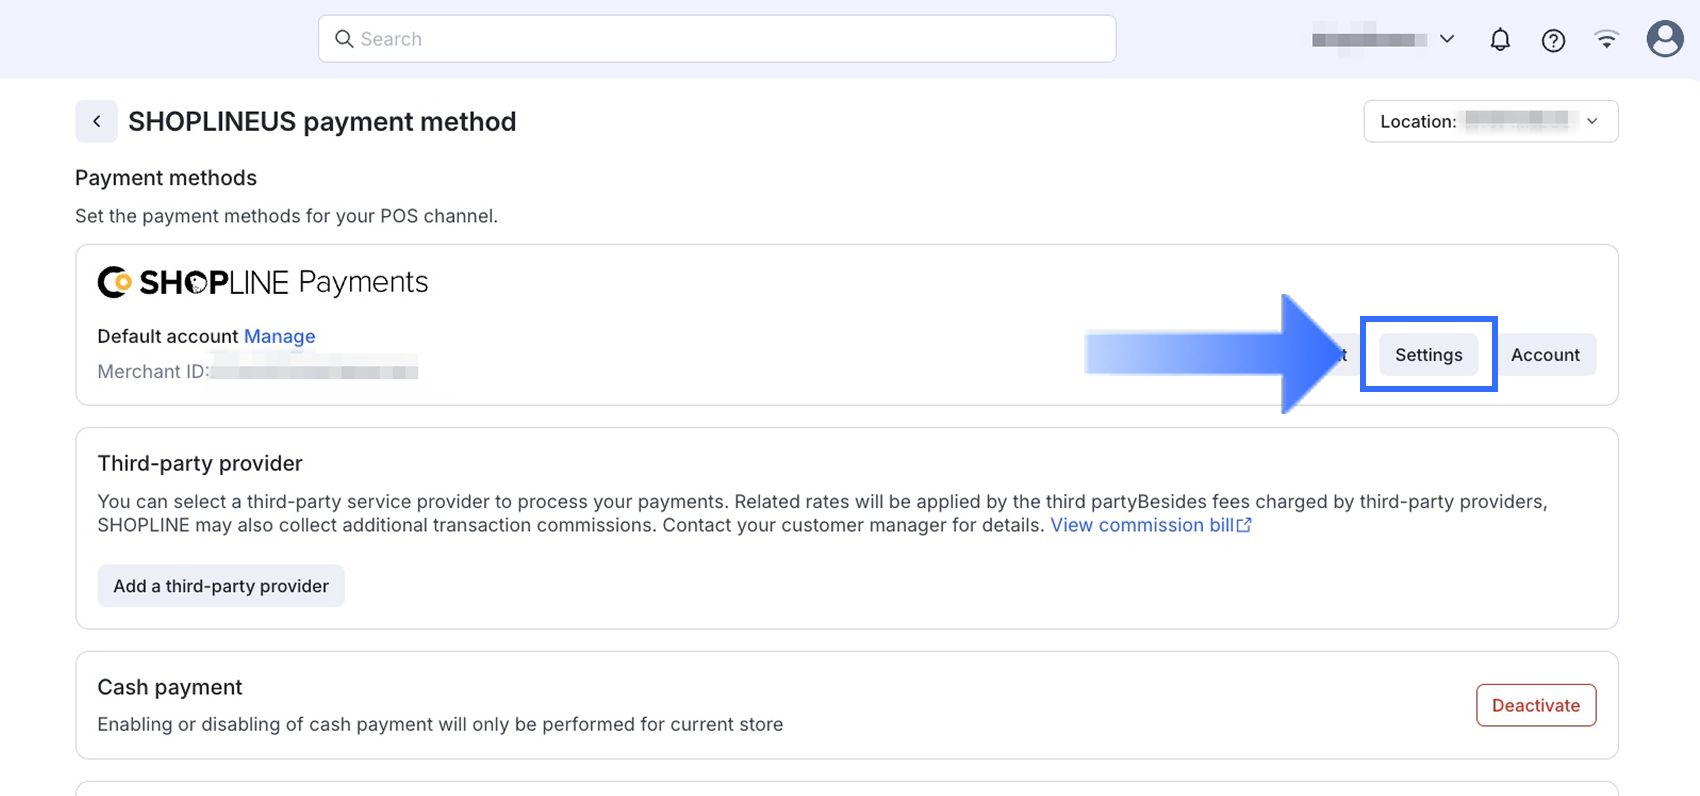1700x796 pixels.
Task: Click the back arrow button
Action: point(96,121)
